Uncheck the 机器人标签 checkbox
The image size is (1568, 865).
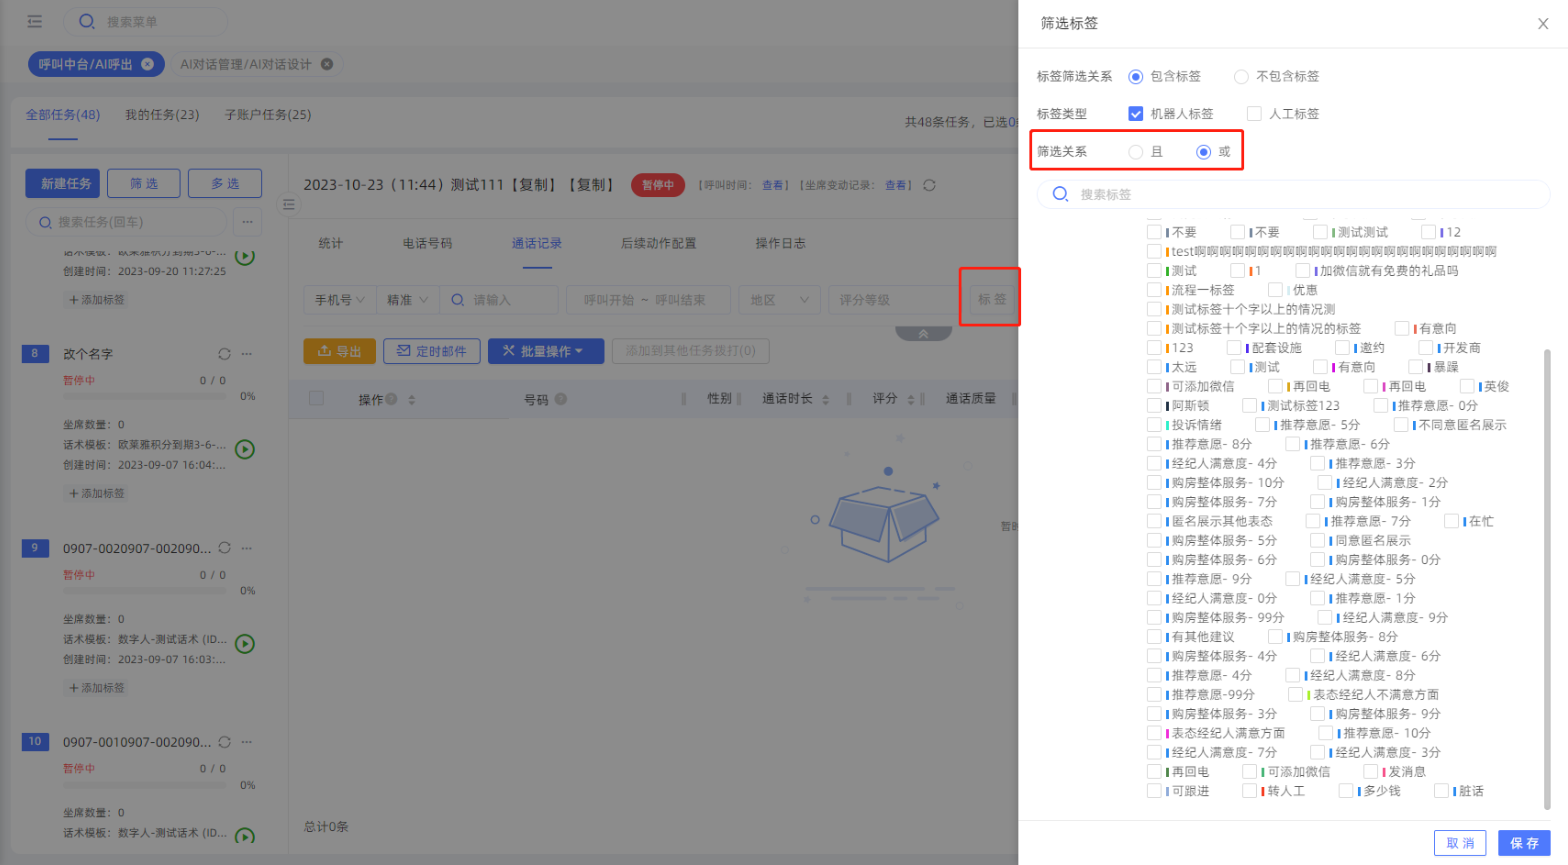[x=1135, y=114]
